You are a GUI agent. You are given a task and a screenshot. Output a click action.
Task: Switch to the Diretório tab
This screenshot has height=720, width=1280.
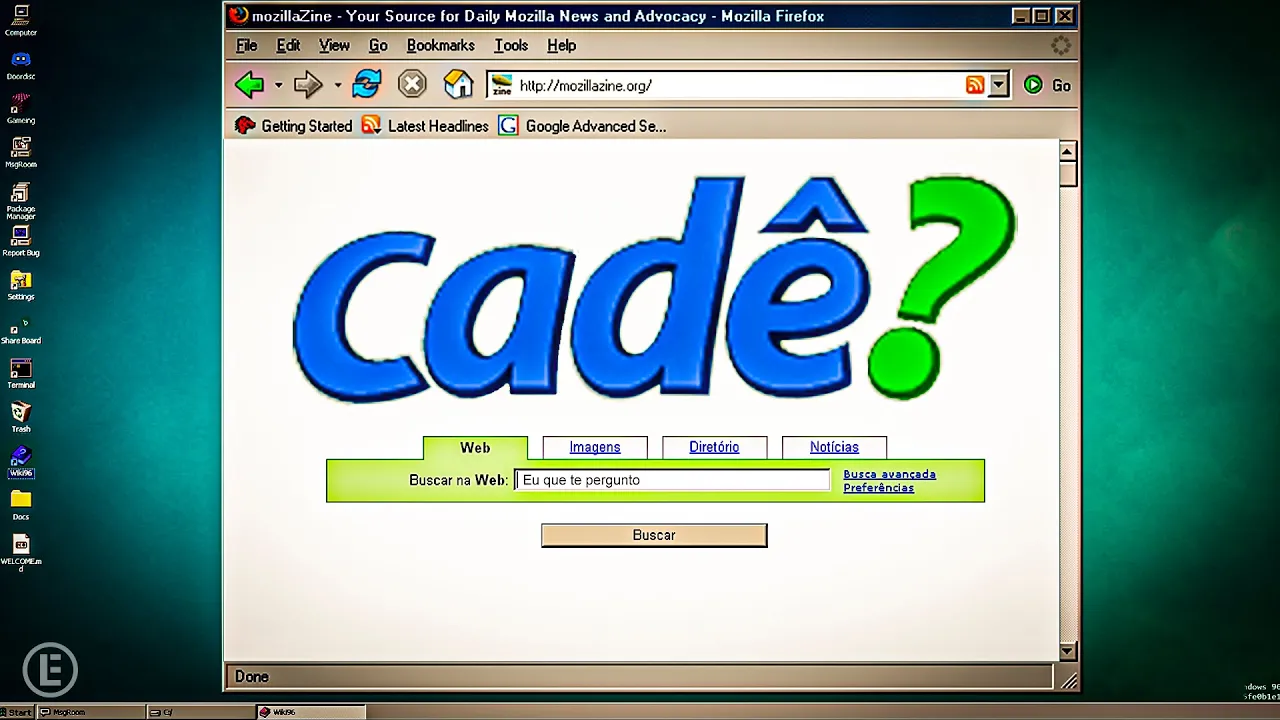(714, 447)
